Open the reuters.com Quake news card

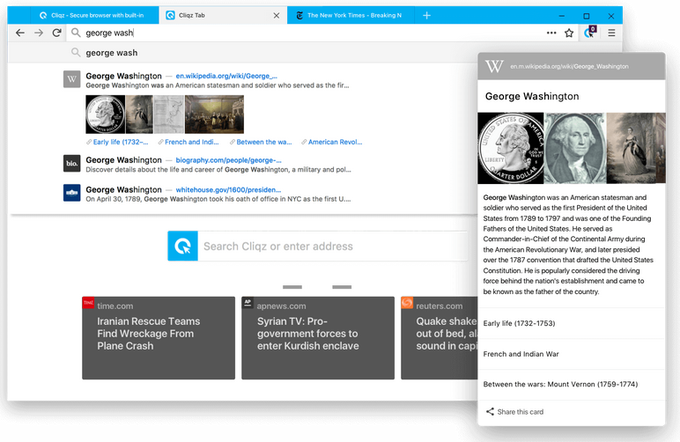(x=439, y=338)
